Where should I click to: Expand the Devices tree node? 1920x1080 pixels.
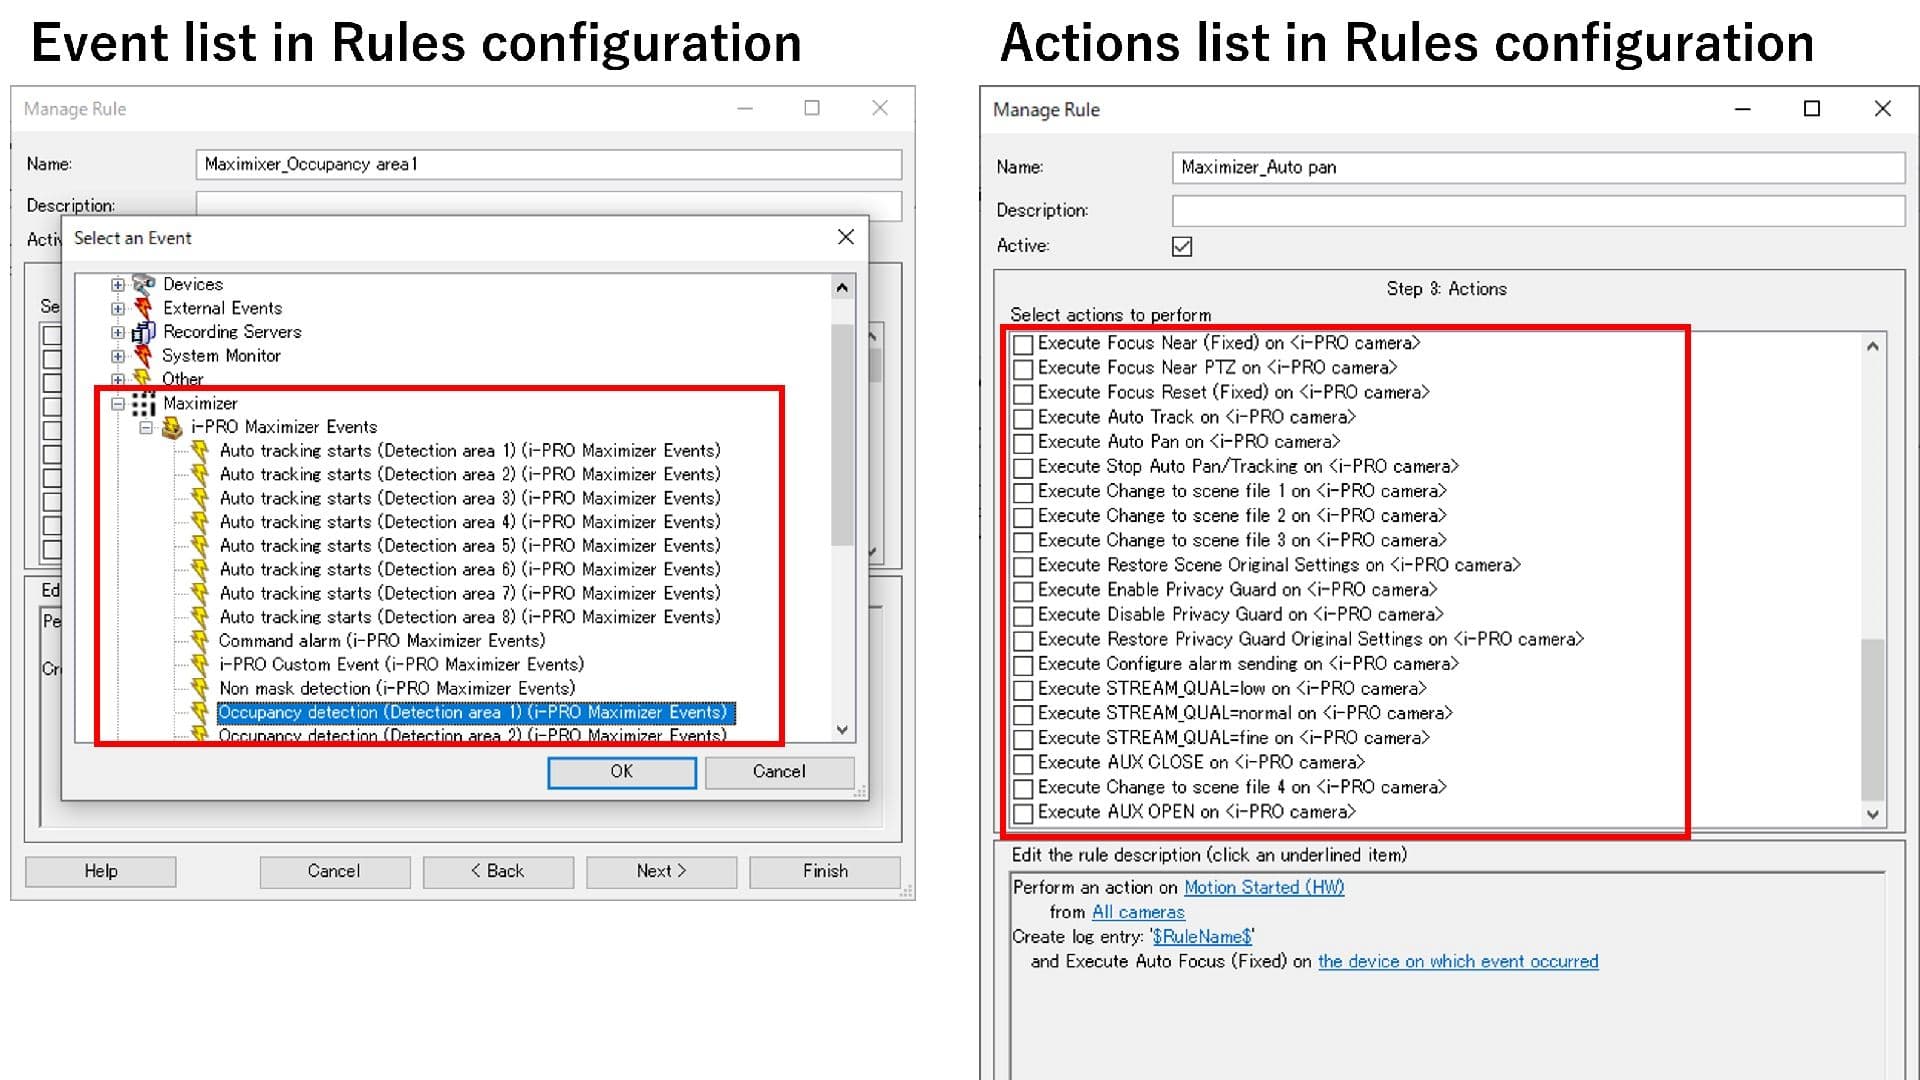[118, 285]
